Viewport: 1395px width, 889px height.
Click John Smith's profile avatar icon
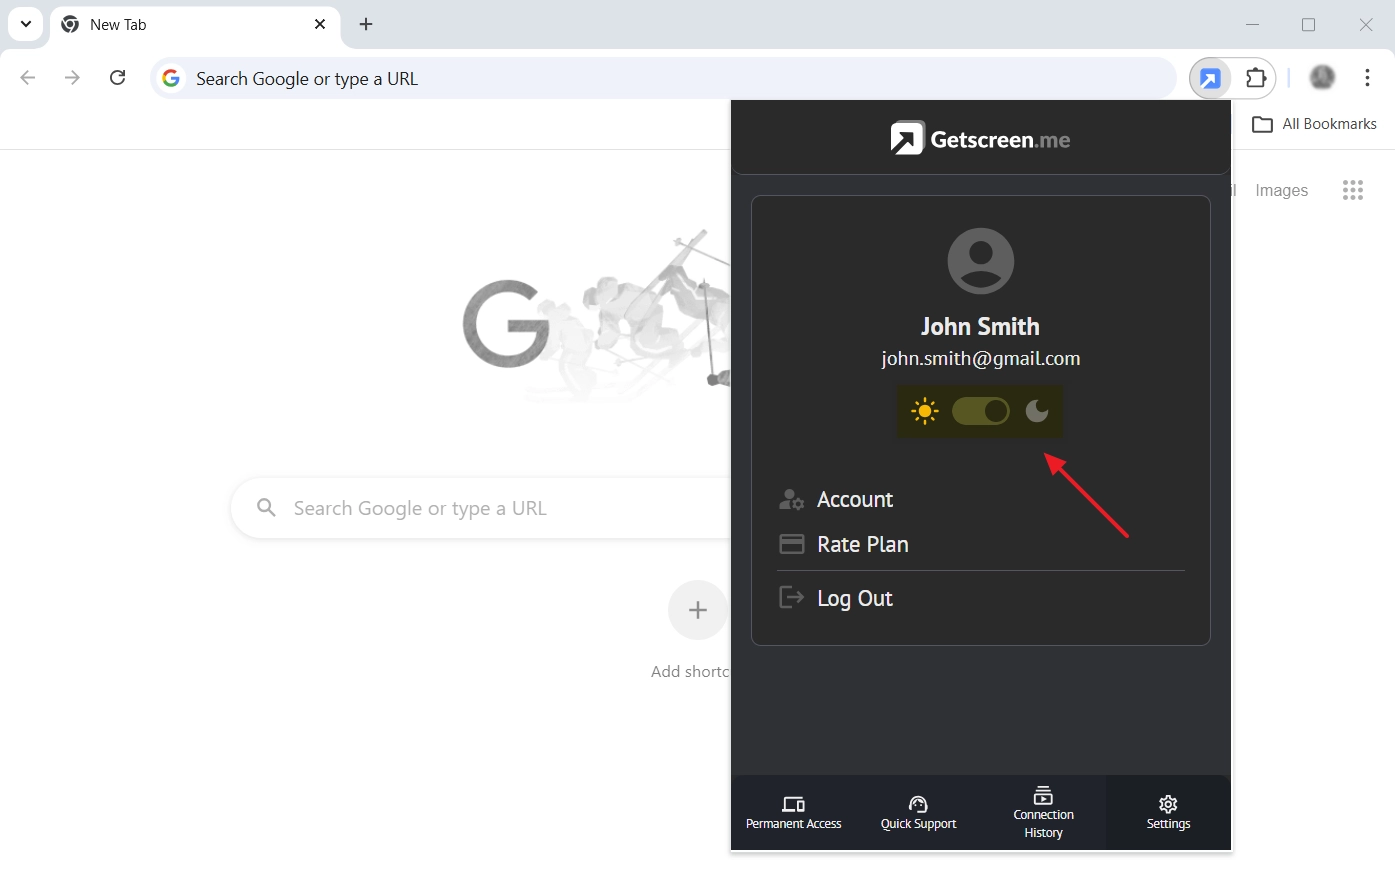pos(980,261)
